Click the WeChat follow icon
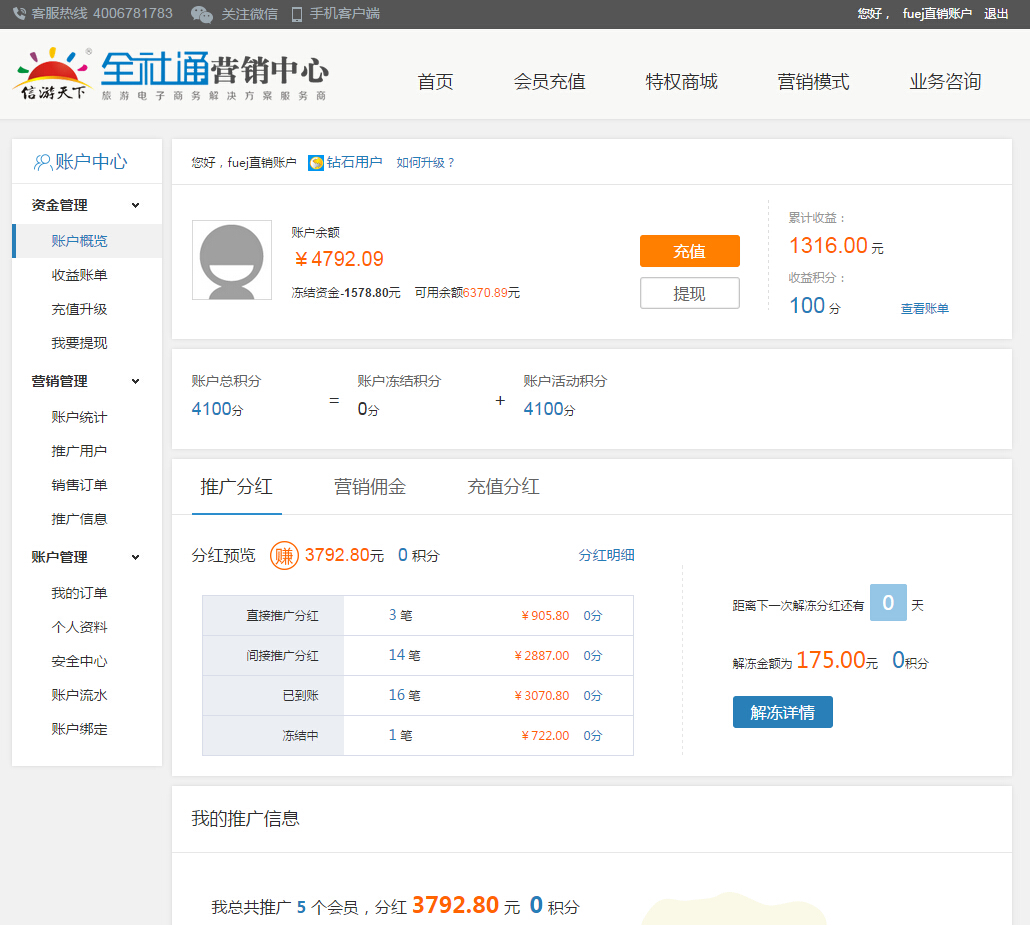1030x925 pixels. [x=202, y=14]
